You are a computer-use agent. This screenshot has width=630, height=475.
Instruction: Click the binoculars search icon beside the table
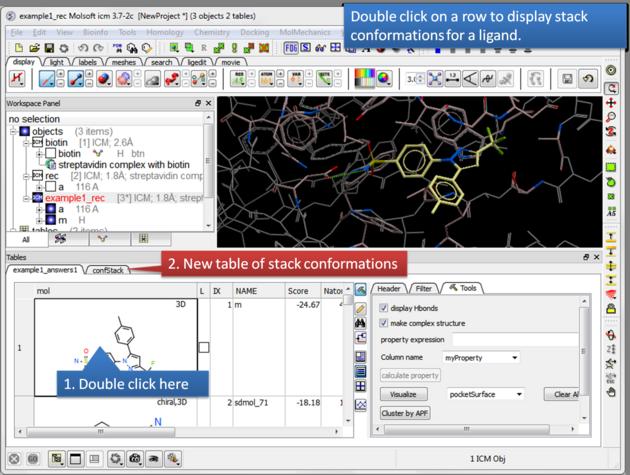(361, 324)
